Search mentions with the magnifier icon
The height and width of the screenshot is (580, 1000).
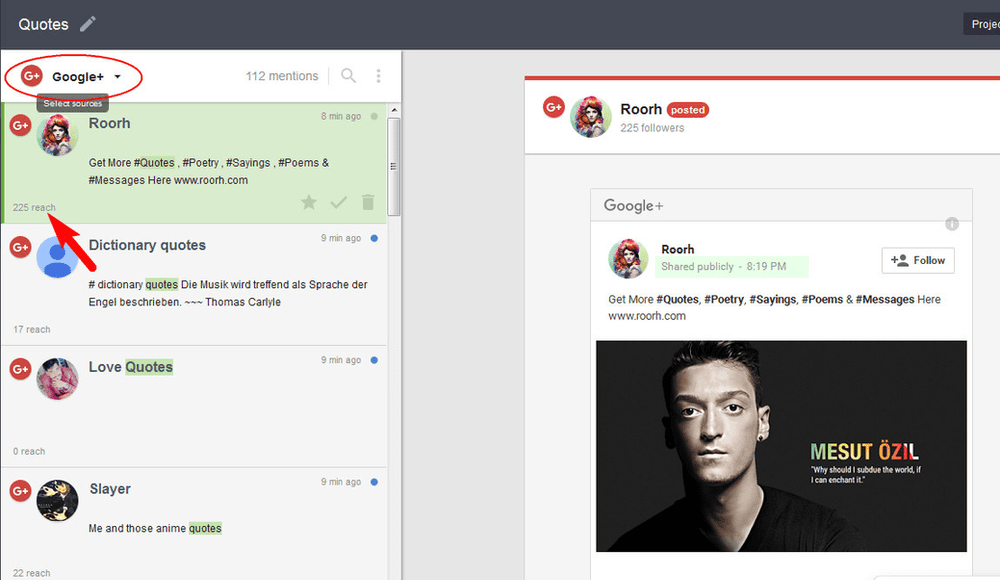(x=348, y=76)
